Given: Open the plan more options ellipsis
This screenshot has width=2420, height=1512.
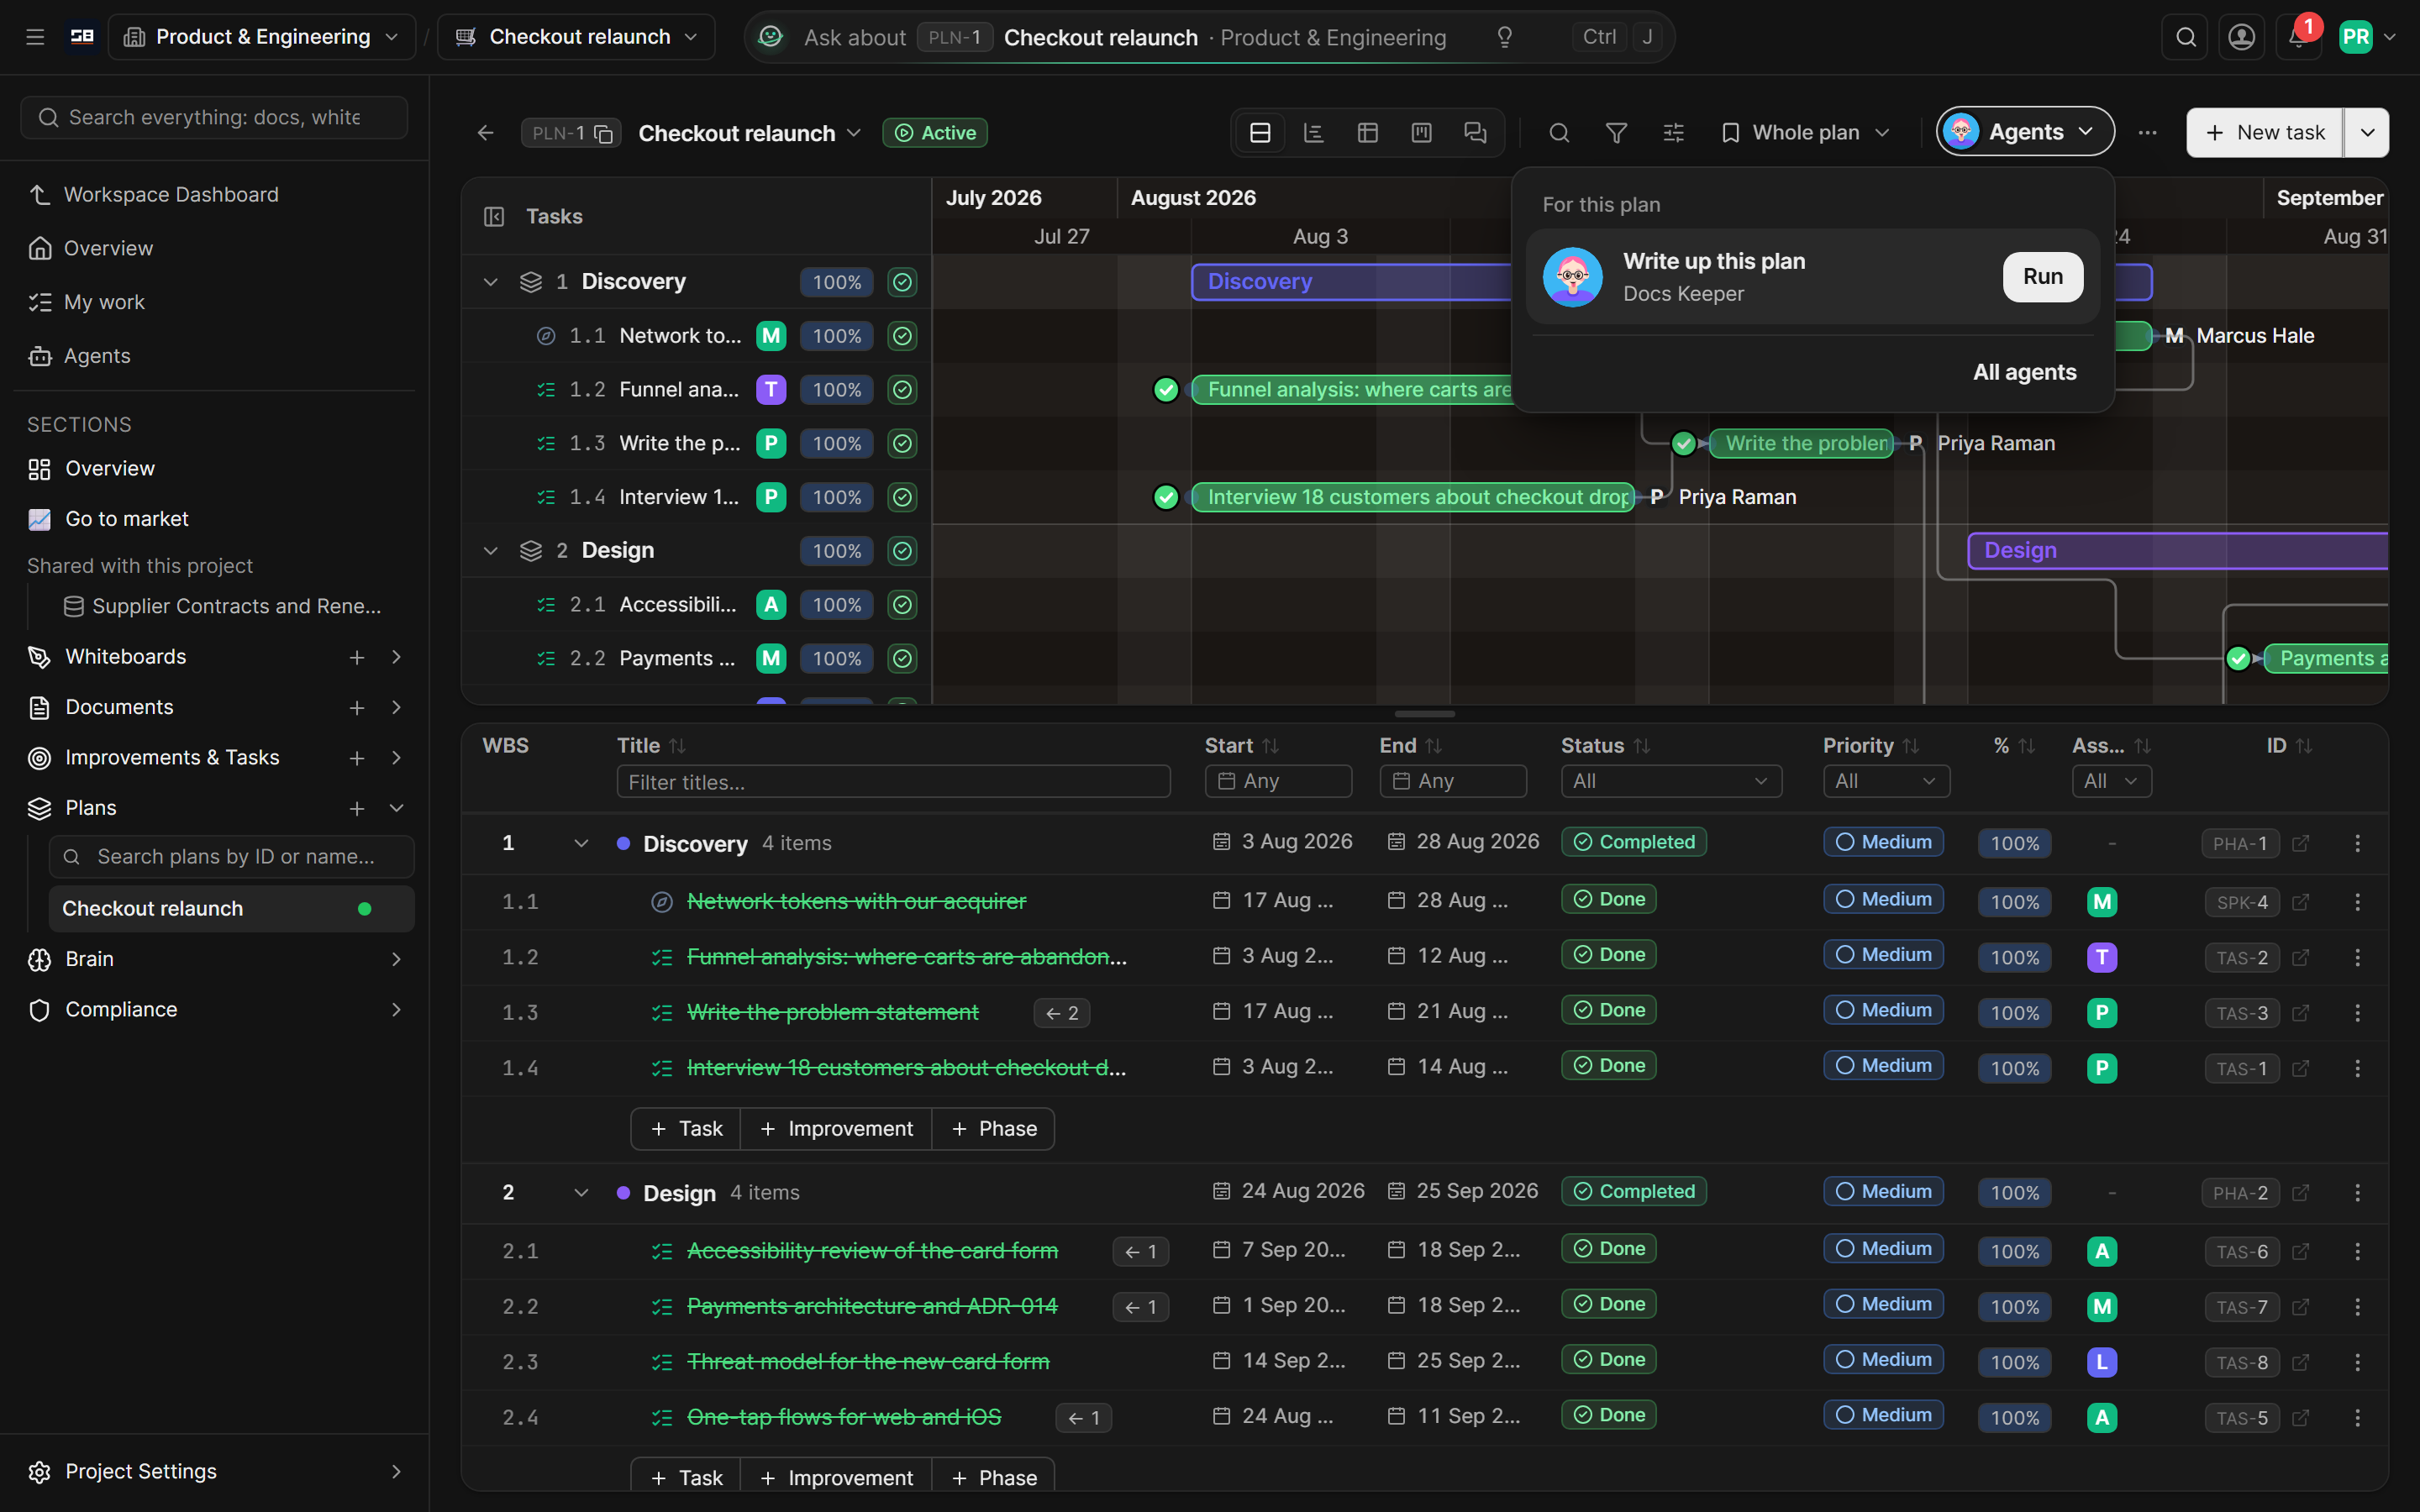Looking at the screenshot, I should pyautogui.click(x=2148, y=133).
